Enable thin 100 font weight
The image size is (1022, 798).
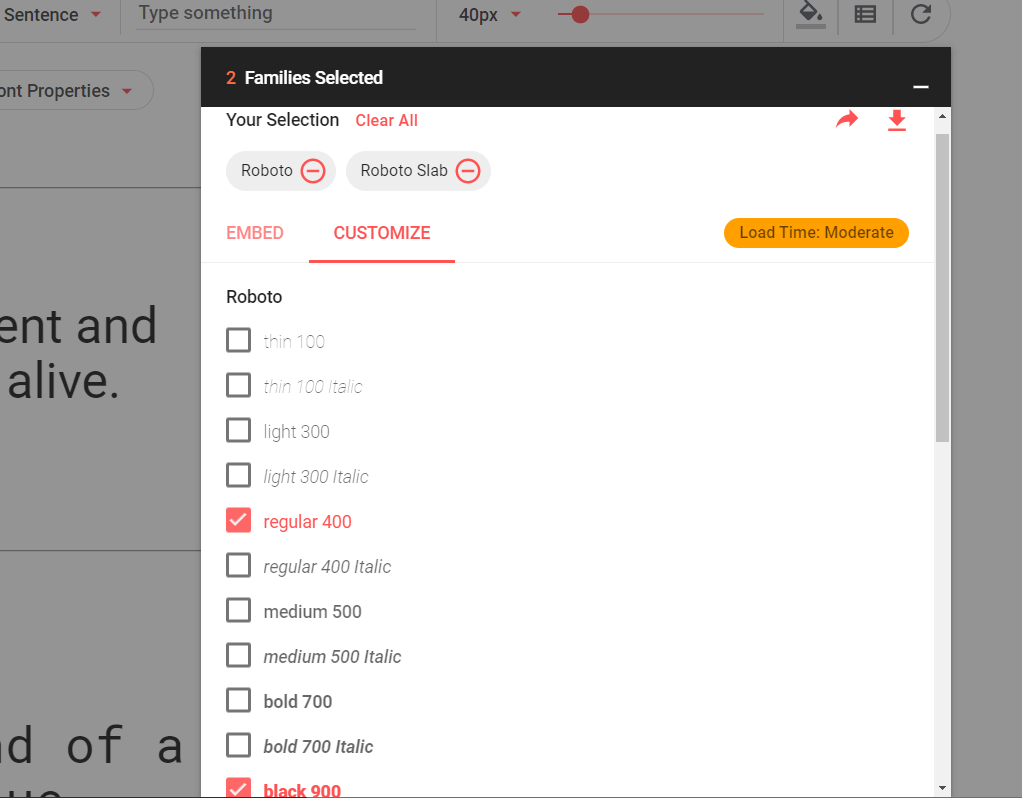pos(239,340)
